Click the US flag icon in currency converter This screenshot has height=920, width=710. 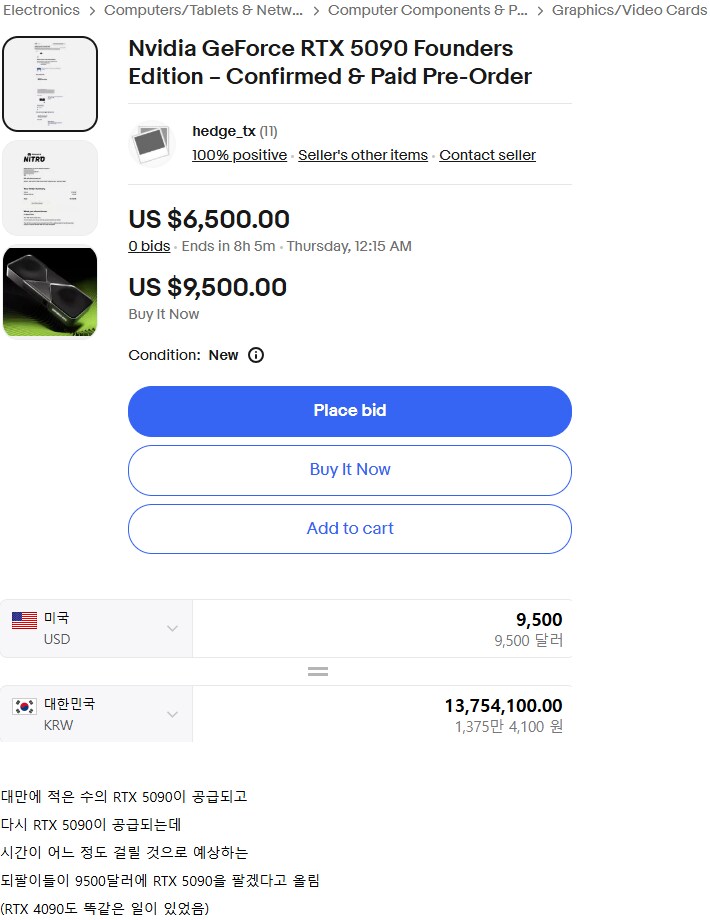coord(24,620)
